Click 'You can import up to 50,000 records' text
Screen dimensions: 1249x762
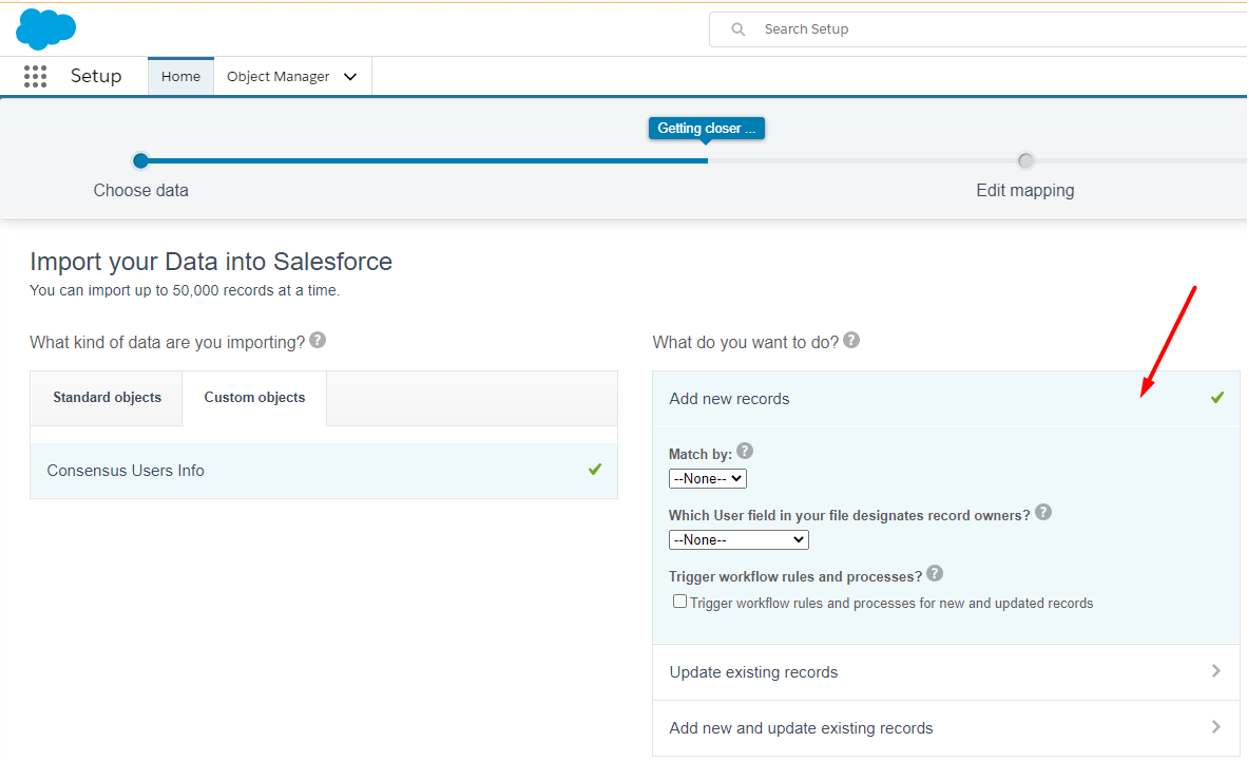[x=185, y=291]
